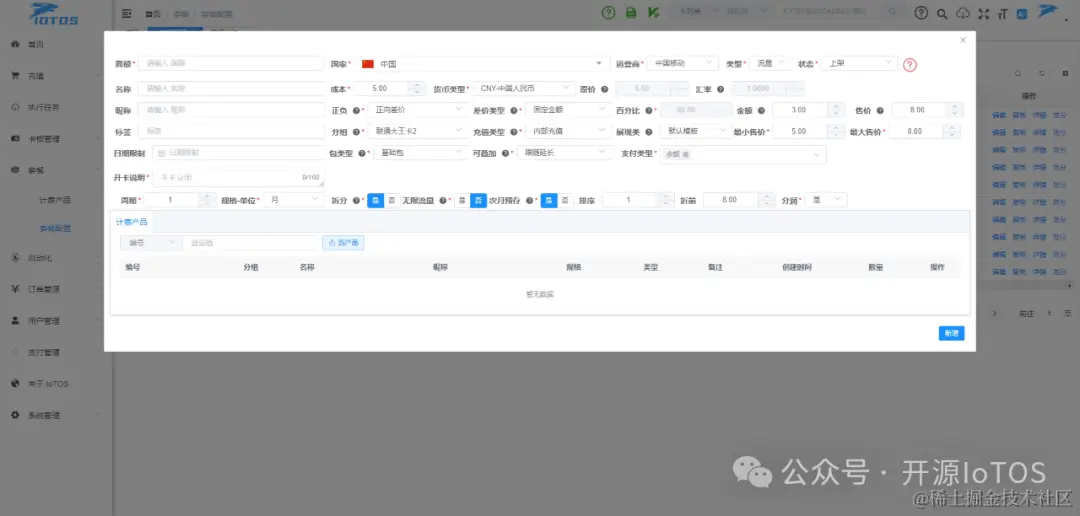Screen dimensions: 1080x516
Task: Click the China flag icon in 国家 field
Action: [x=368, y=64]
